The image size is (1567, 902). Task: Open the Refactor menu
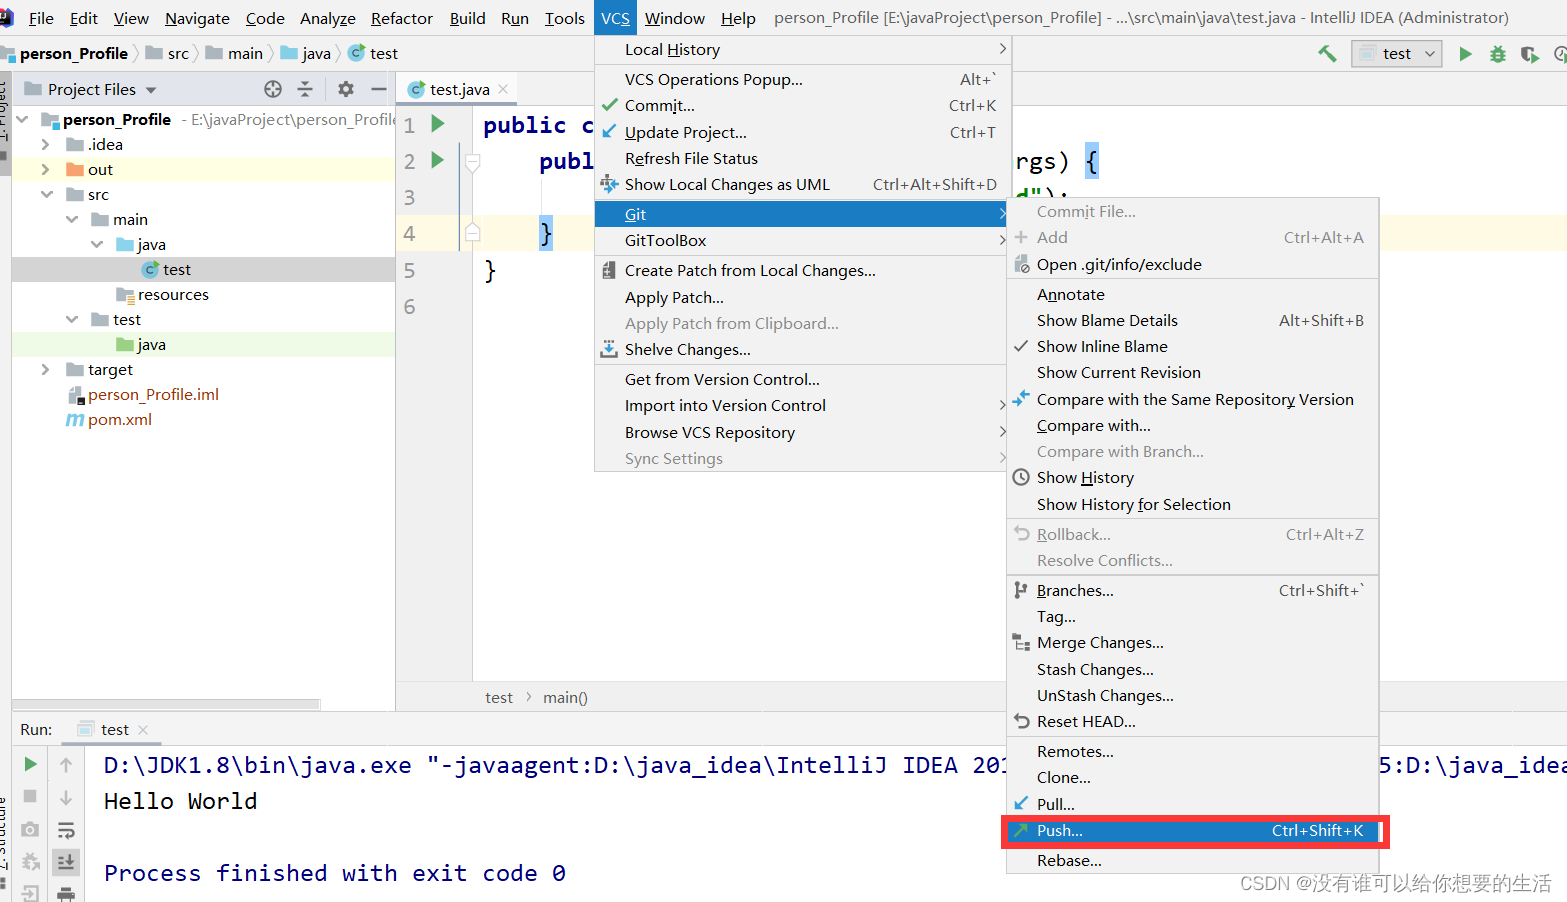(x=402, y=18)
